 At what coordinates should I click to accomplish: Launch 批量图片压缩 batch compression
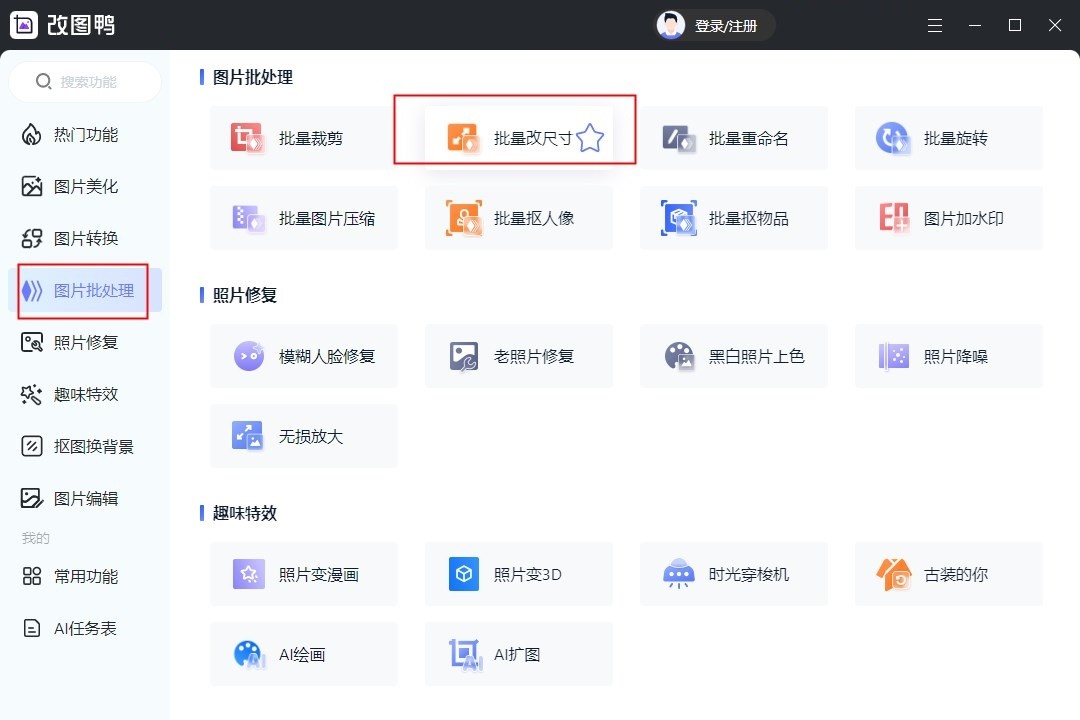304,217
